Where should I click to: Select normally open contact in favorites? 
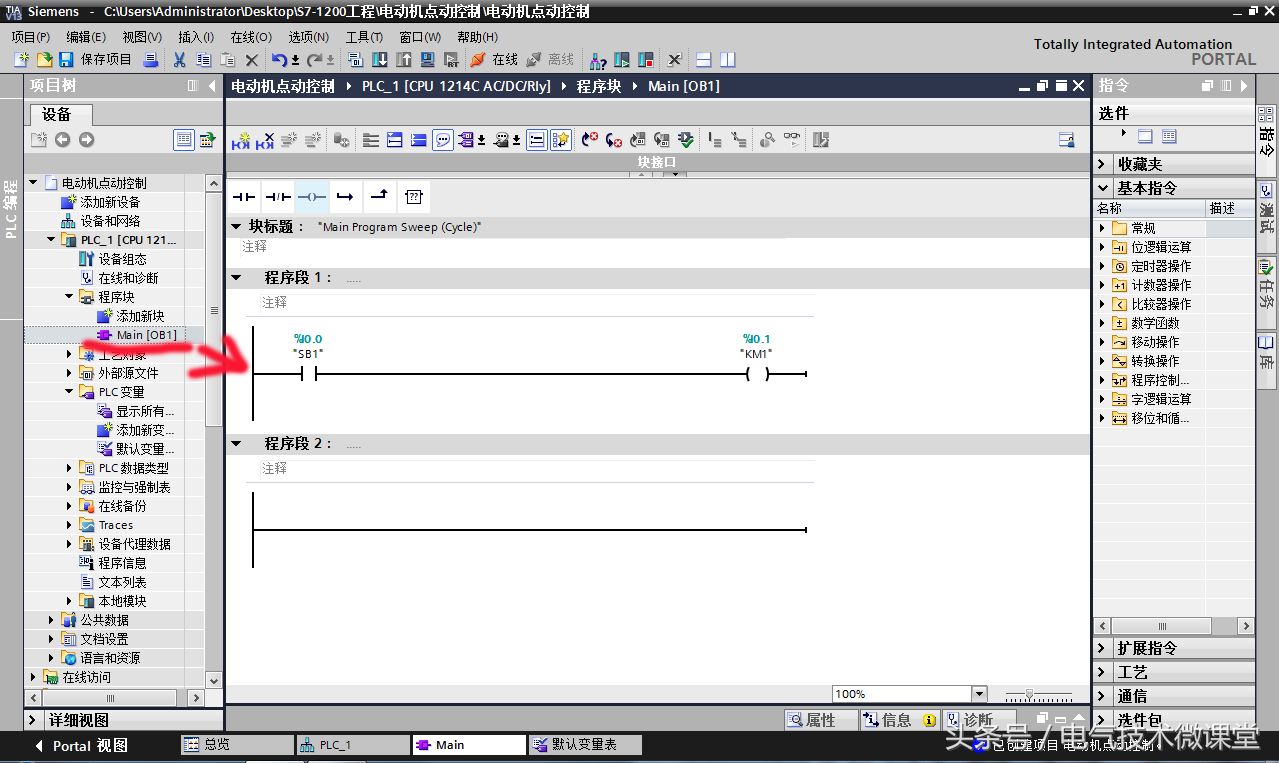pyautogui.click(x=244, y=196)
